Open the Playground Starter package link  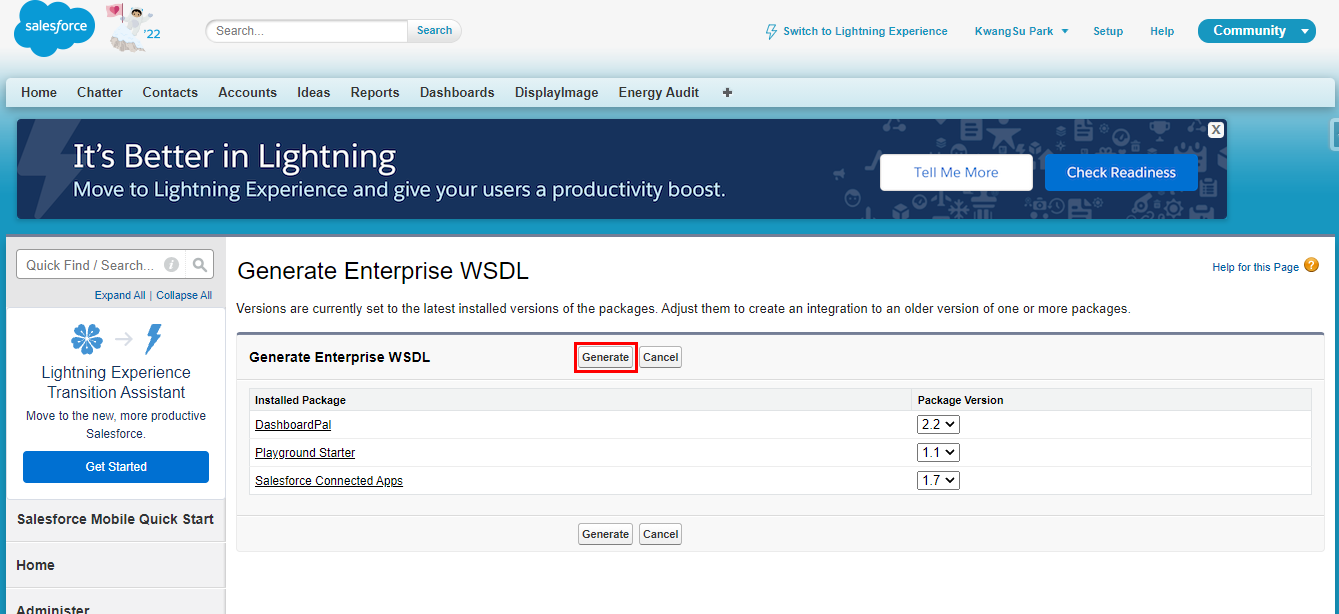coord(305,453)
